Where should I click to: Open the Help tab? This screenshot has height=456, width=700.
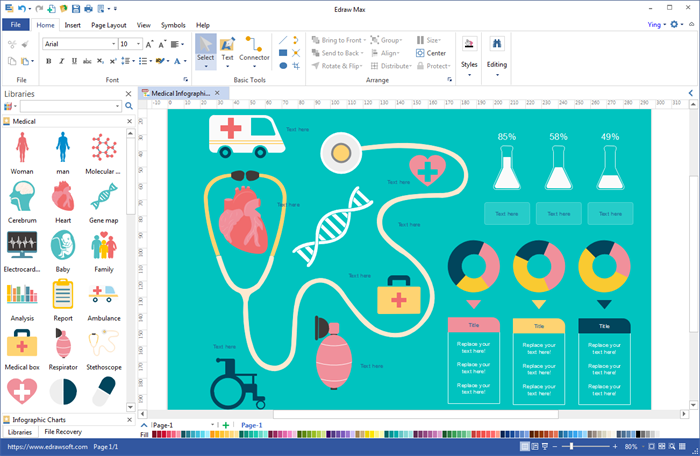click(203, 25)
